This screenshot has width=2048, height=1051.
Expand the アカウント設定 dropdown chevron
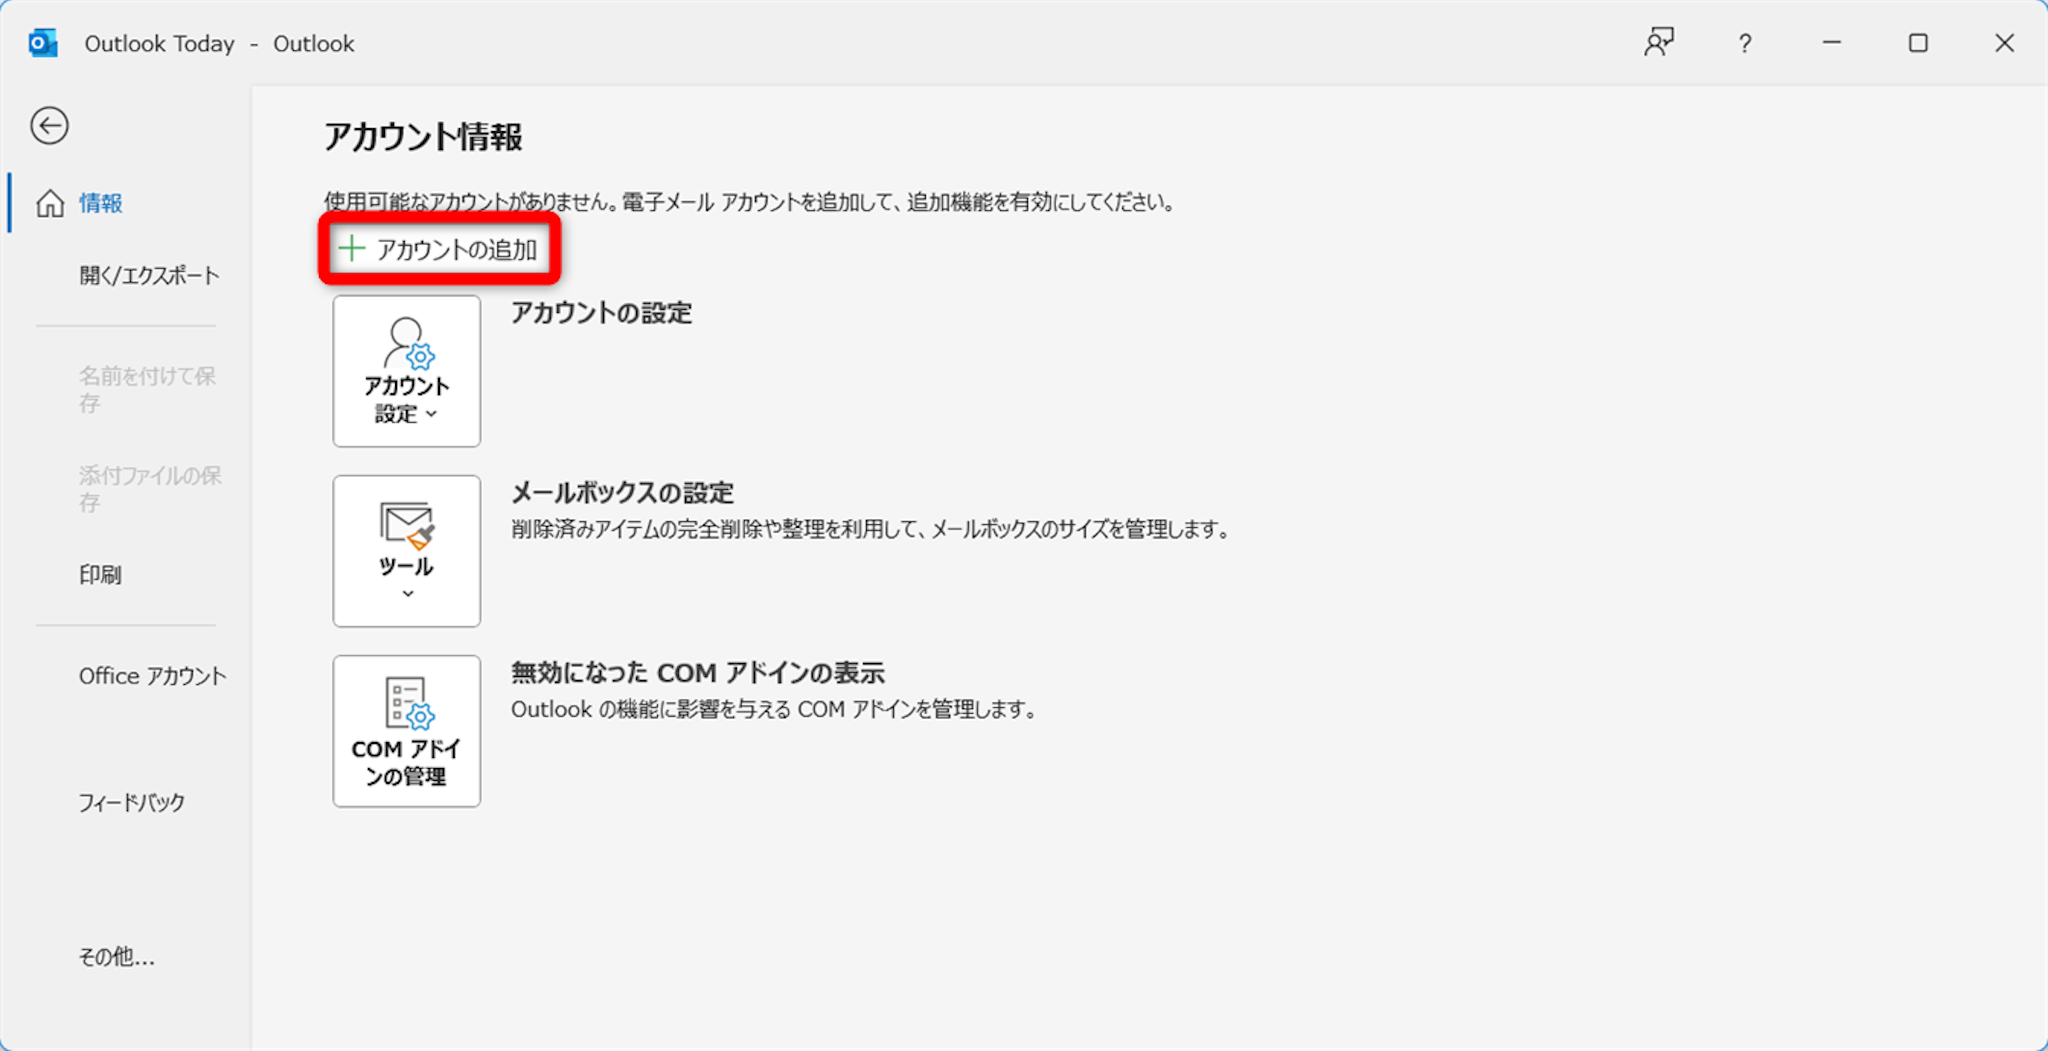(431, 414)
